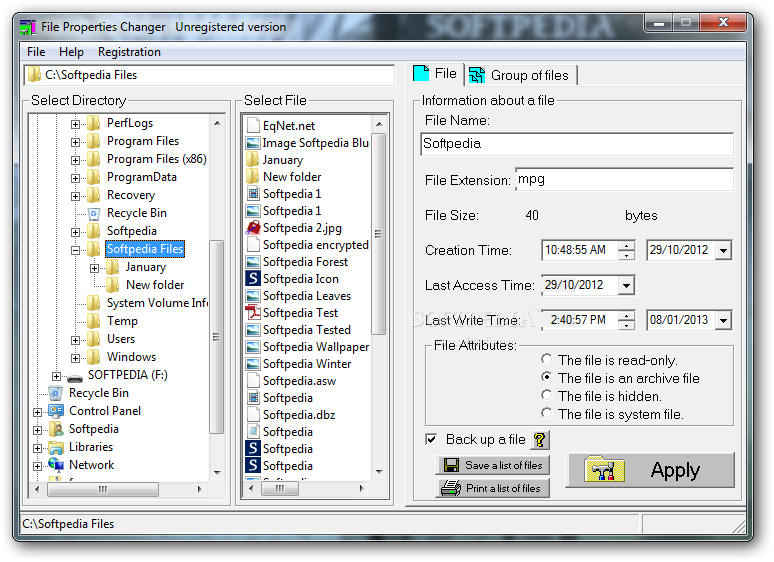Click the File Extension input field

point(624,180)
